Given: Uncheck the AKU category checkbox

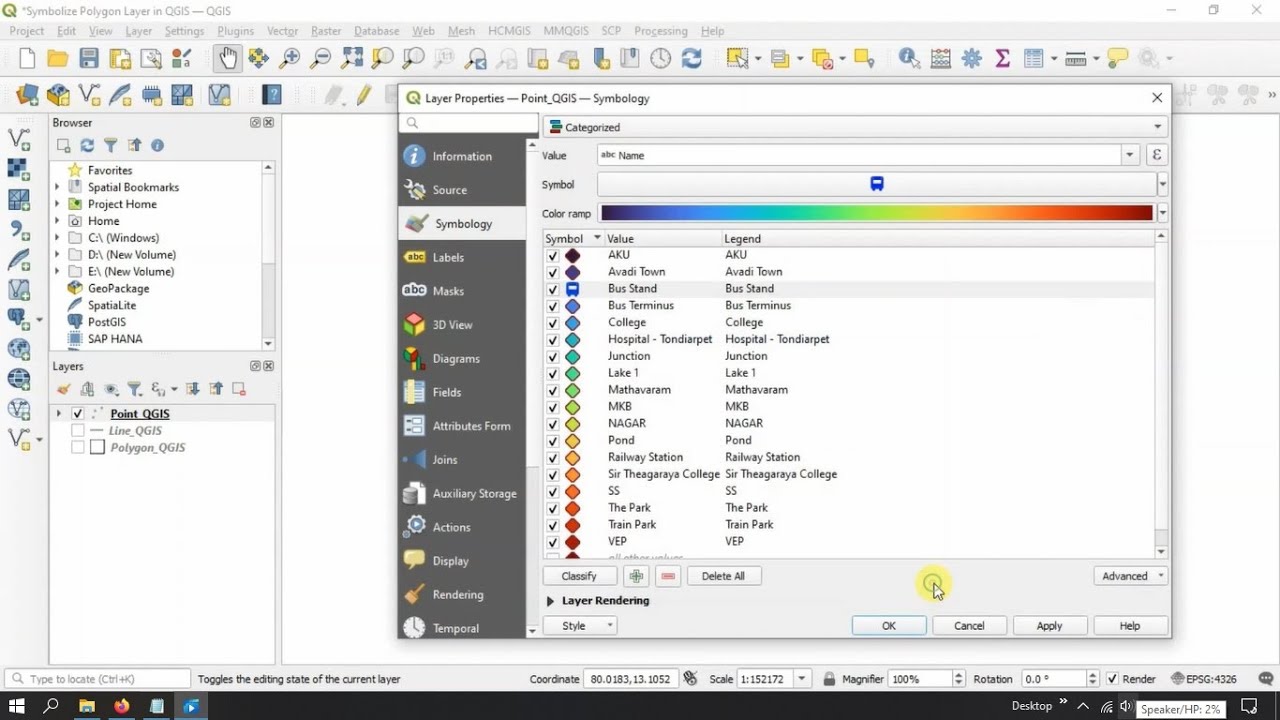Looking at the screenshot, I should click(553, 255).
